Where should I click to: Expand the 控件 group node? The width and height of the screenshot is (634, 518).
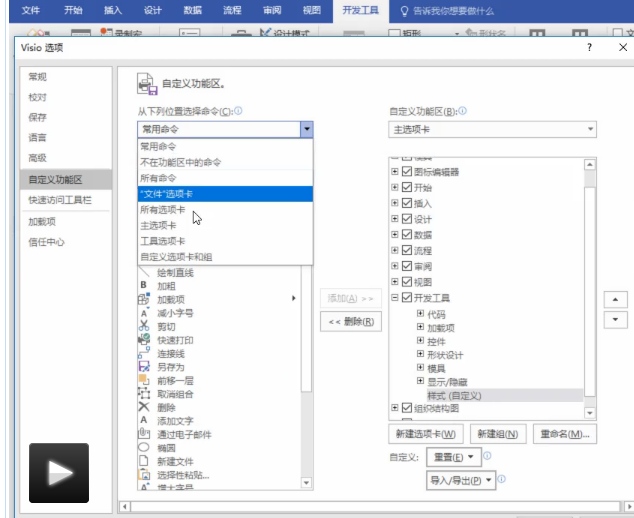pyautogui.click(x=420, y=340)
